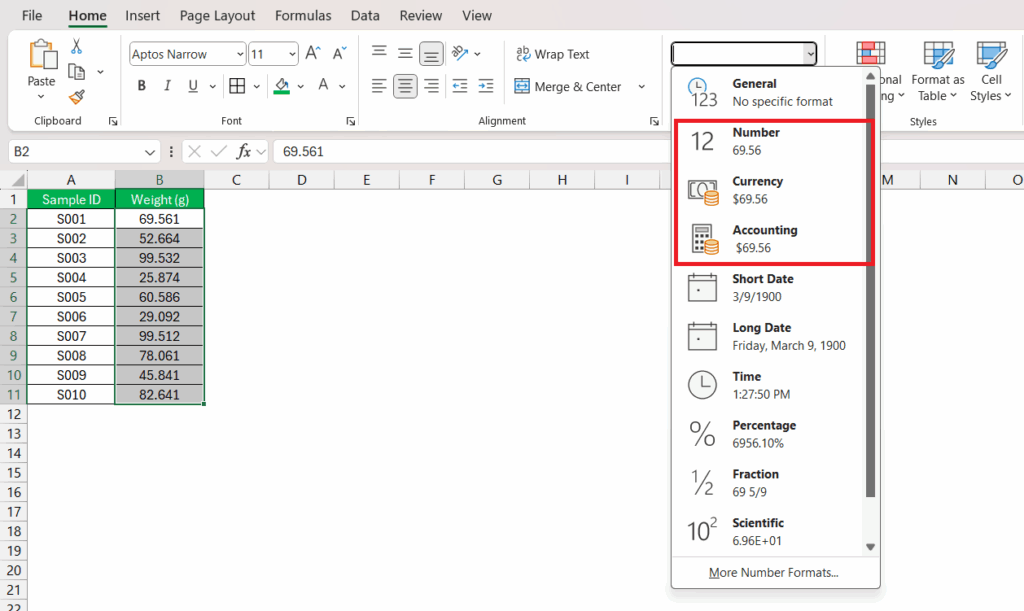Select the Format Painter brush
The height and width of the screenshot is (611, 1024).
(x=76, y=96)
